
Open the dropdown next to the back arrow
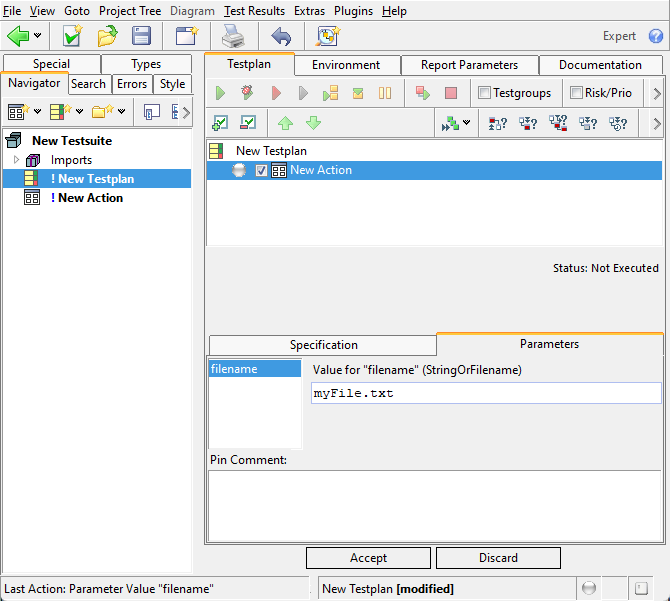(x=38, y=36)
